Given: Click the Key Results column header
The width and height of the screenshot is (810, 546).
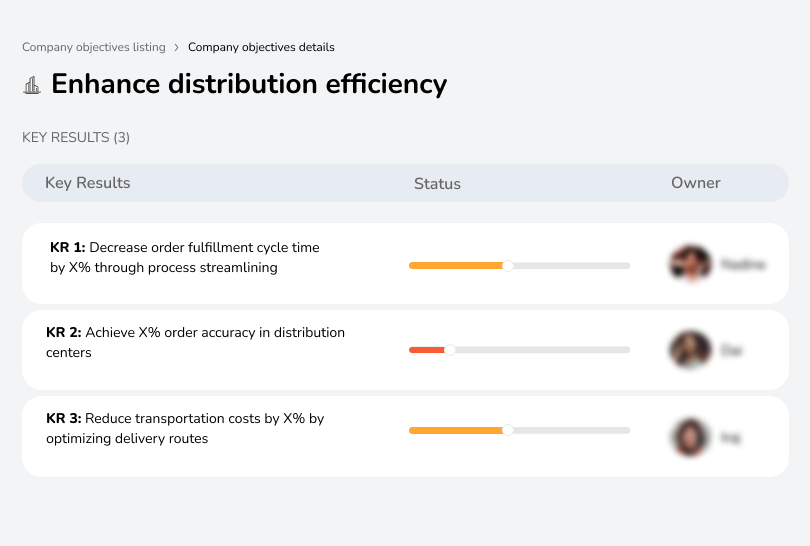Looking at the screenshot, I should (x=87, y=183).
